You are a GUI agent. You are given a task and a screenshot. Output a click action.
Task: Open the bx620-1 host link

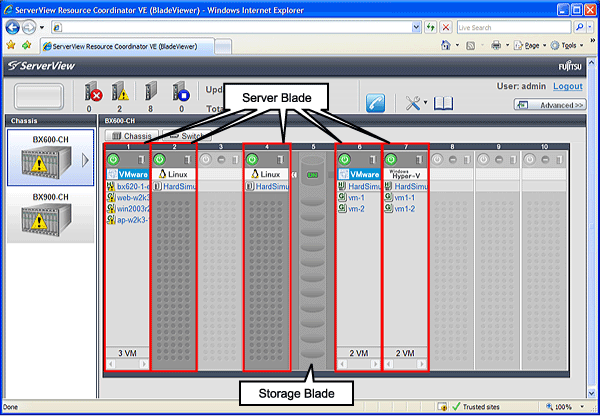133,186
